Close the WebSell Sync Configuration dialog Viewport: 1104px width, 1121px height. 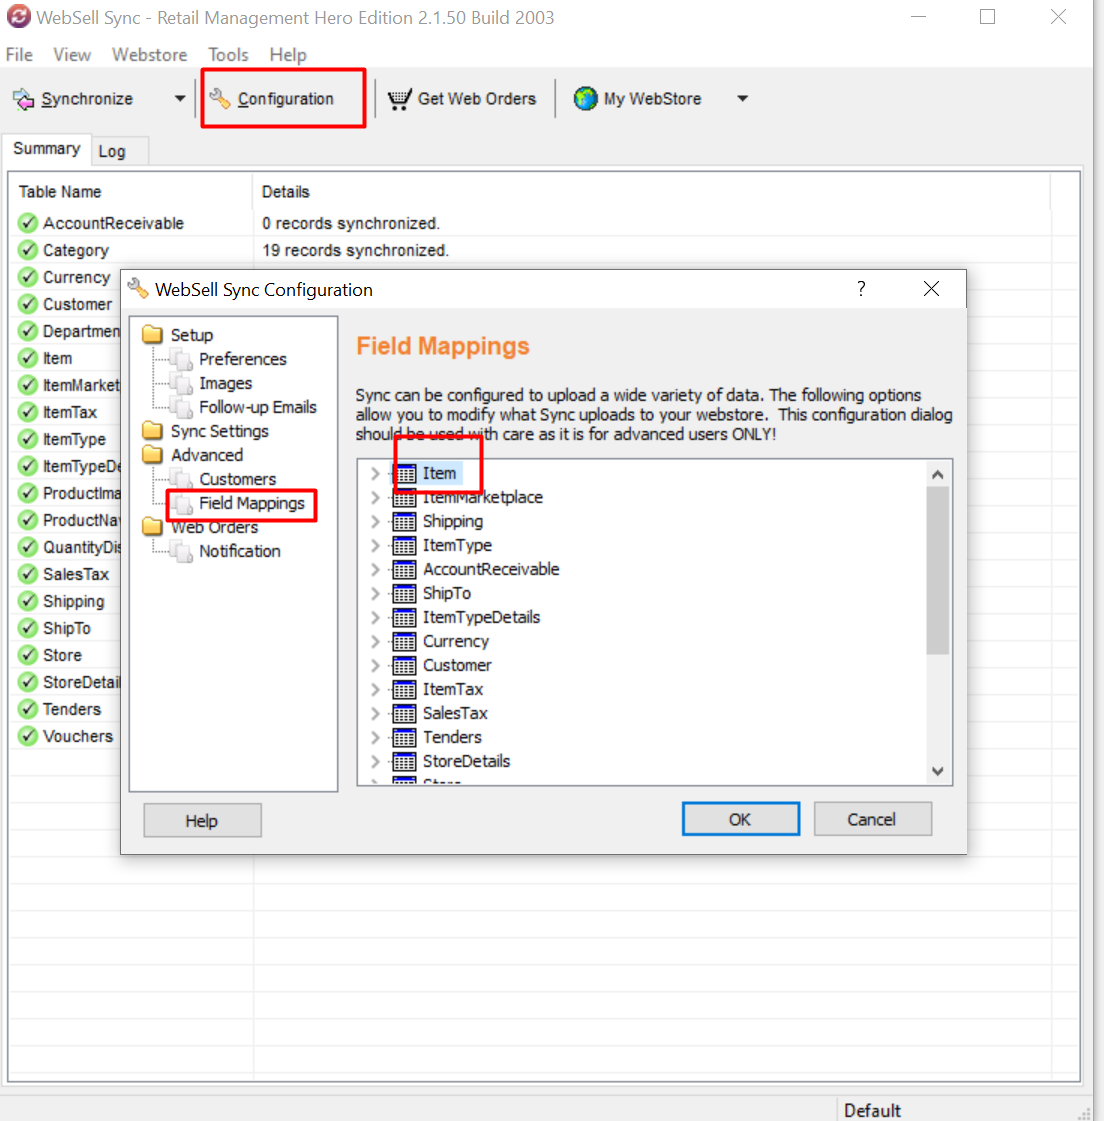[931, 289]
